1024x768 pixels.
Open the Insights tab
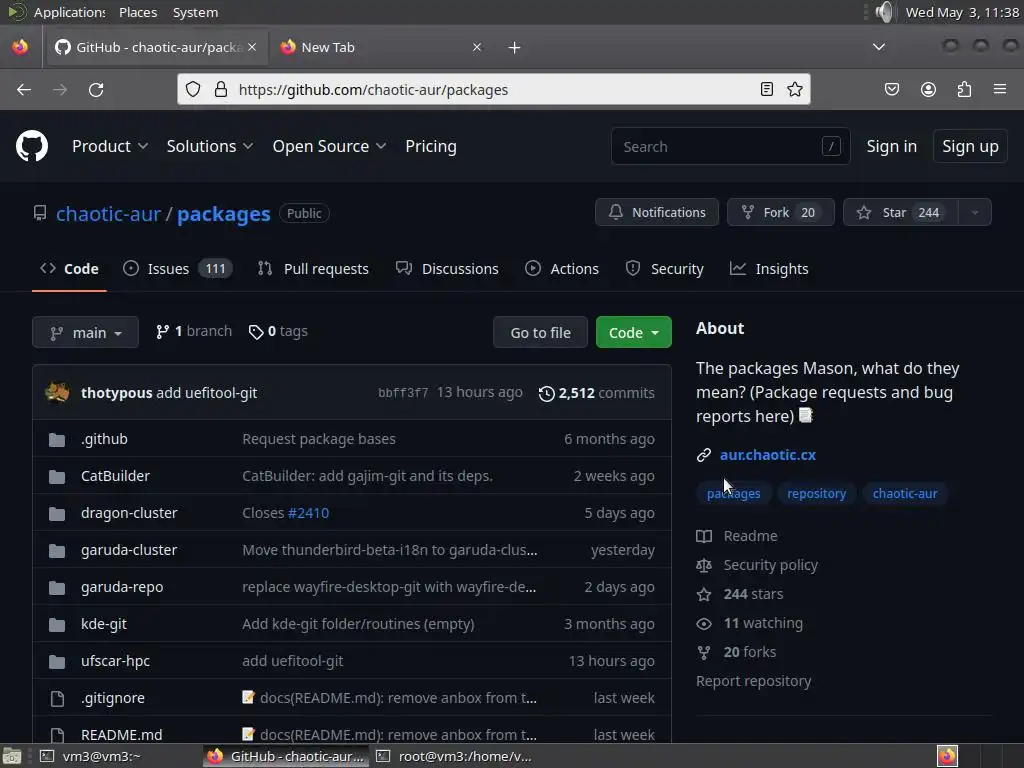[769, 268]
